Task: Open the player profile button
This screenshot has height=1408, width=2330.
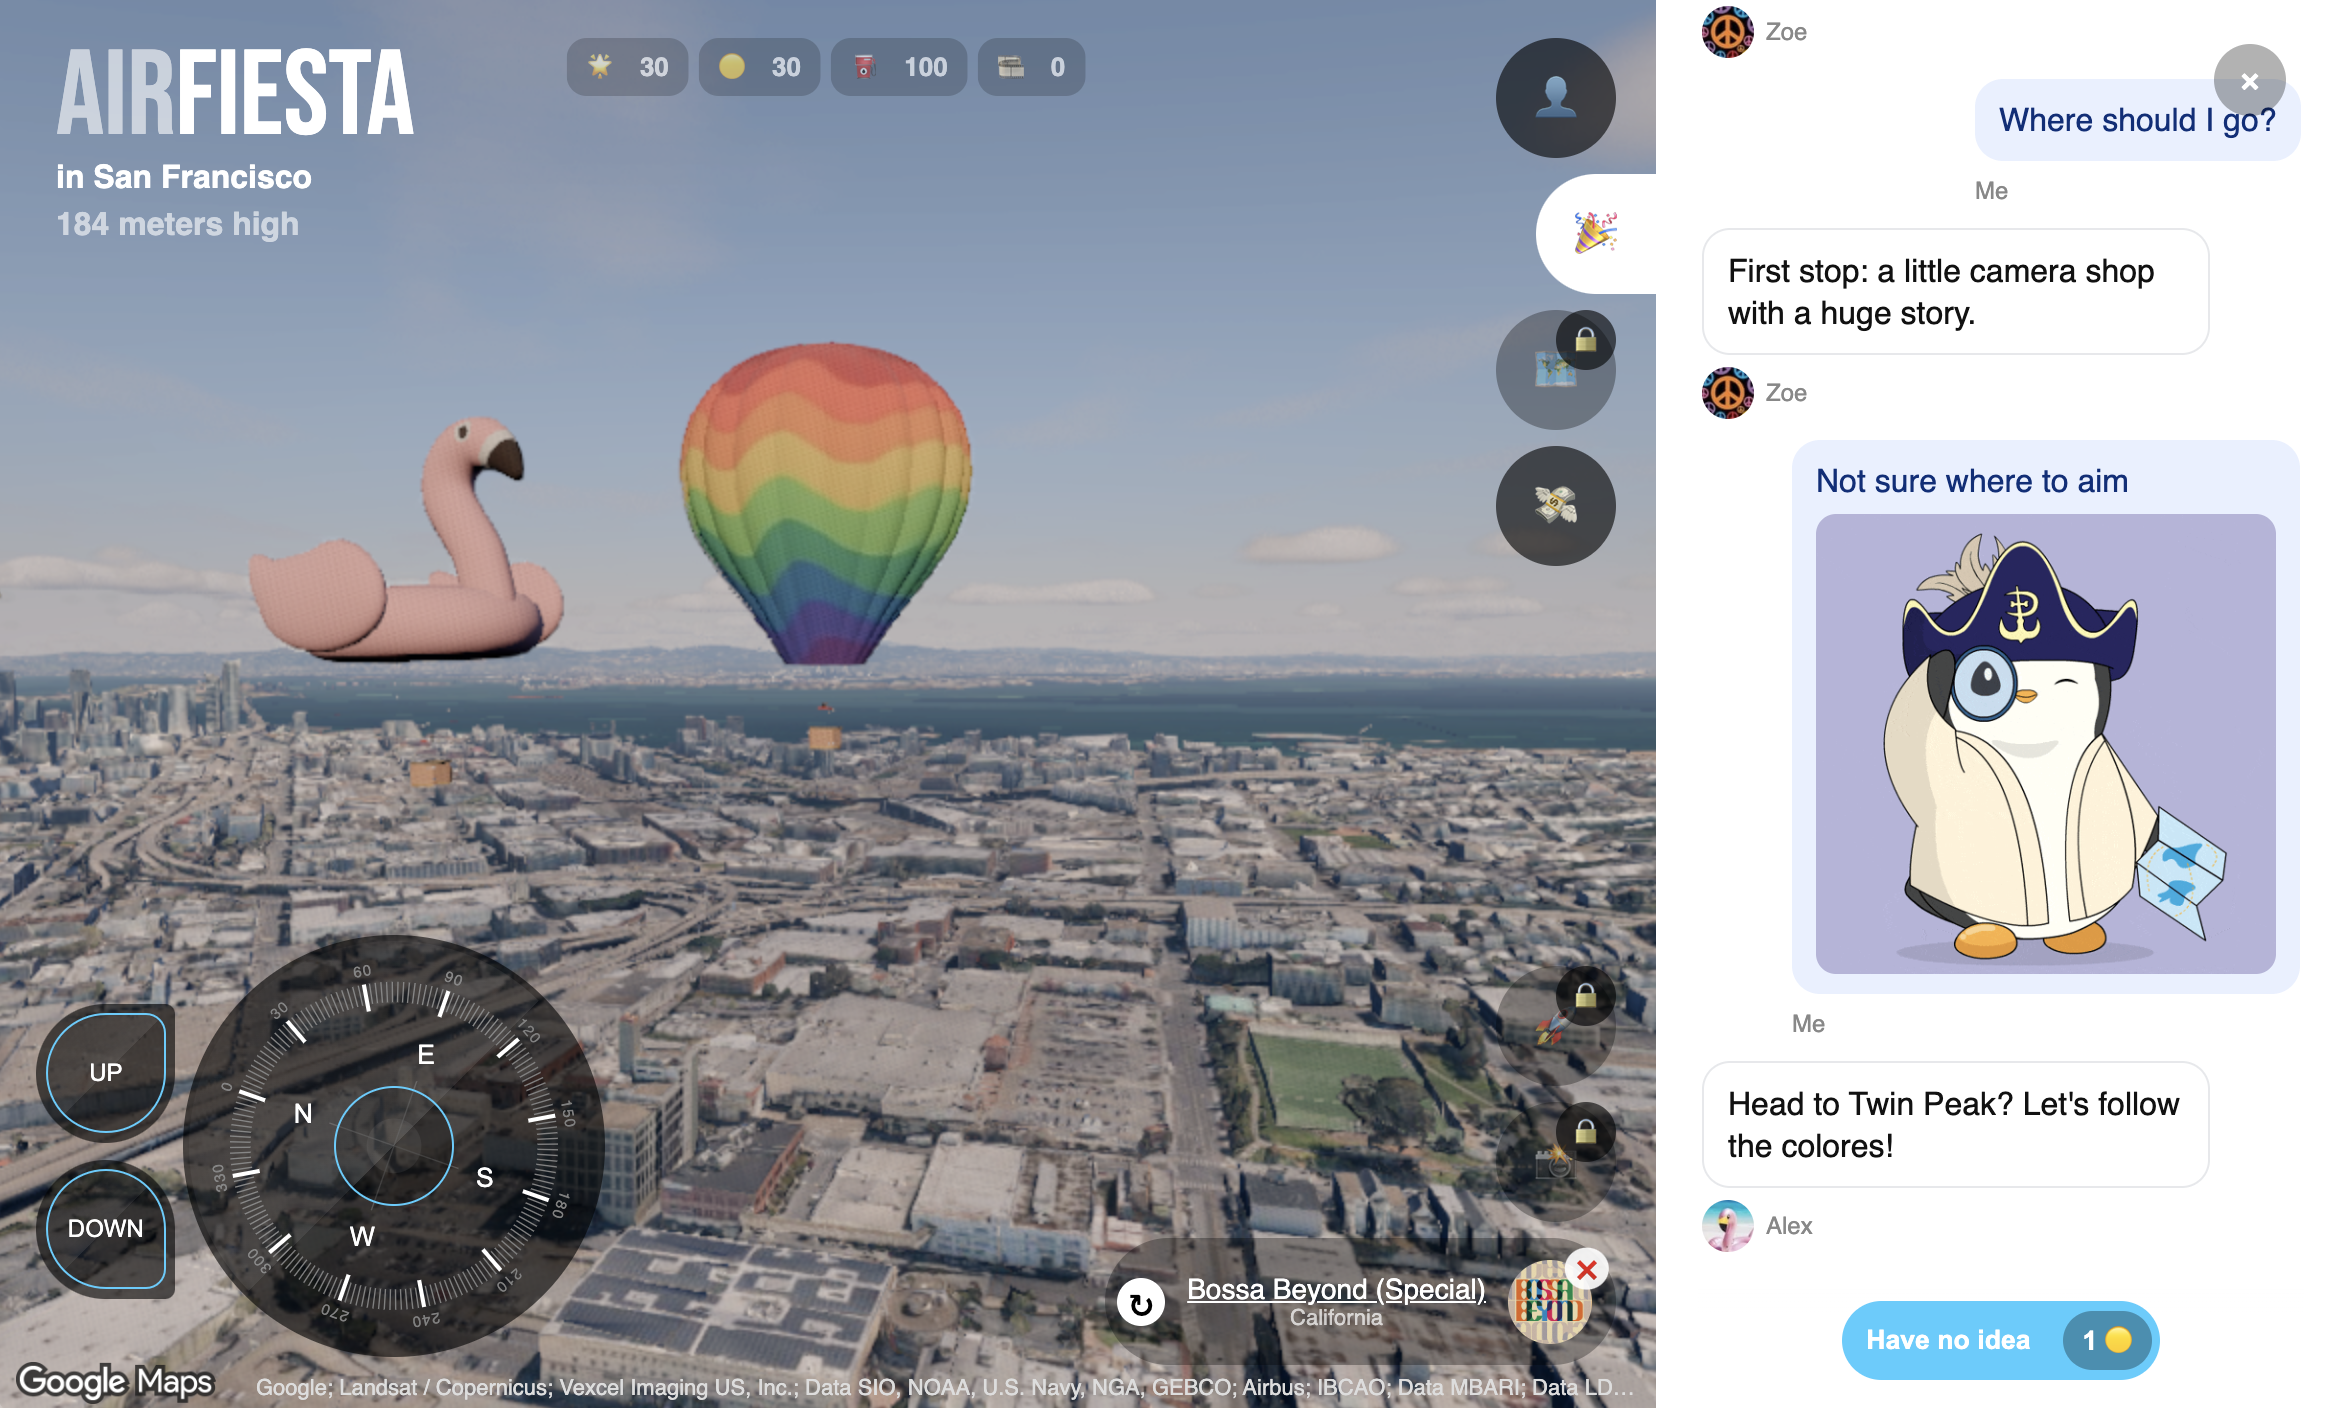Action: click(x=1555, y=98)
